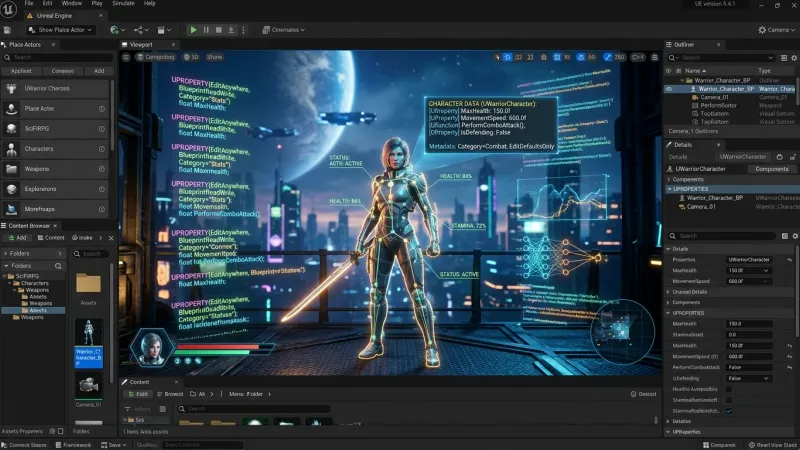
Task: Click Reart View Stats in status bar
Action: pyautogui.click(x=772, y=445)
